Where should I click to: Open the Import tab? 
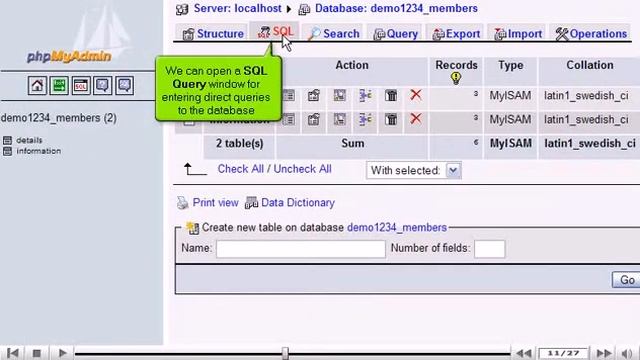517,33
